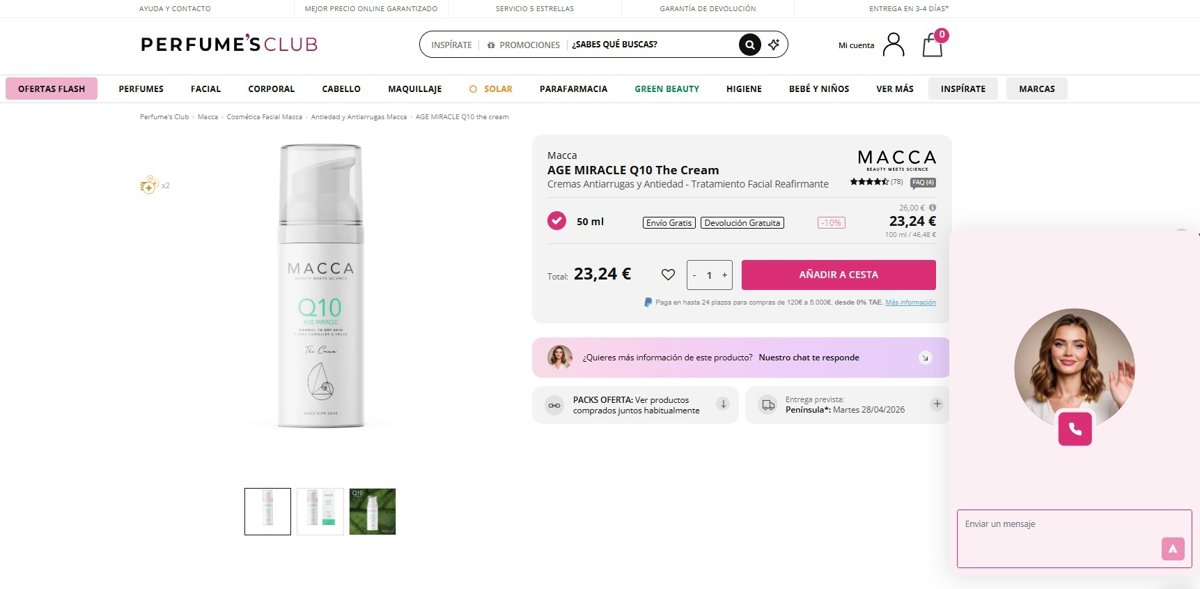
Task: Expand the product chat info banner arrow
Action: [925, 357]
